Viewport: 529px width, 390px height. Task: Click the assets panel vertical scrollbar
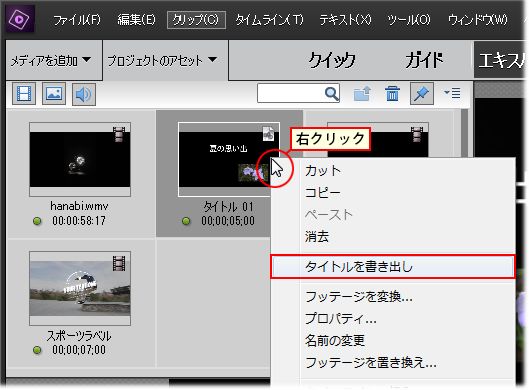(465, 133)
